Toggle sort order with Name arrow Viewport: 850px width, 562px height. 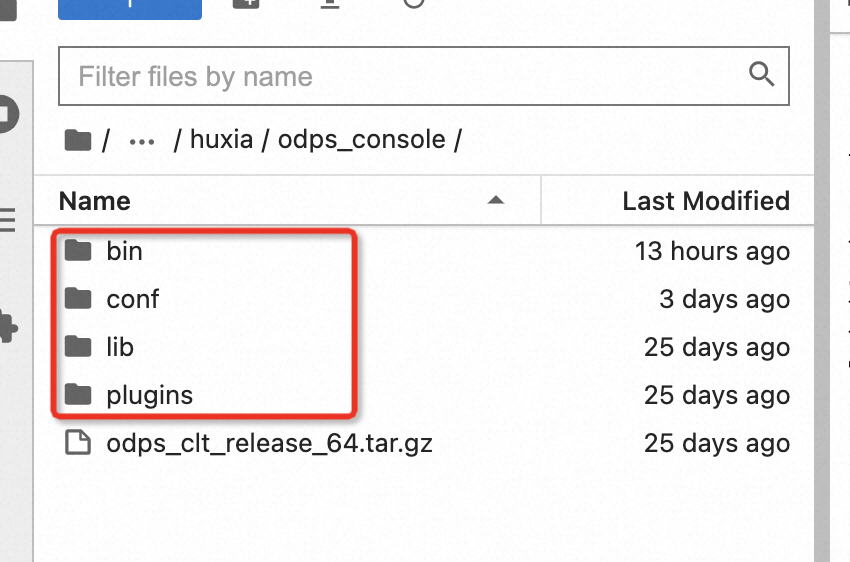(495, 201)
